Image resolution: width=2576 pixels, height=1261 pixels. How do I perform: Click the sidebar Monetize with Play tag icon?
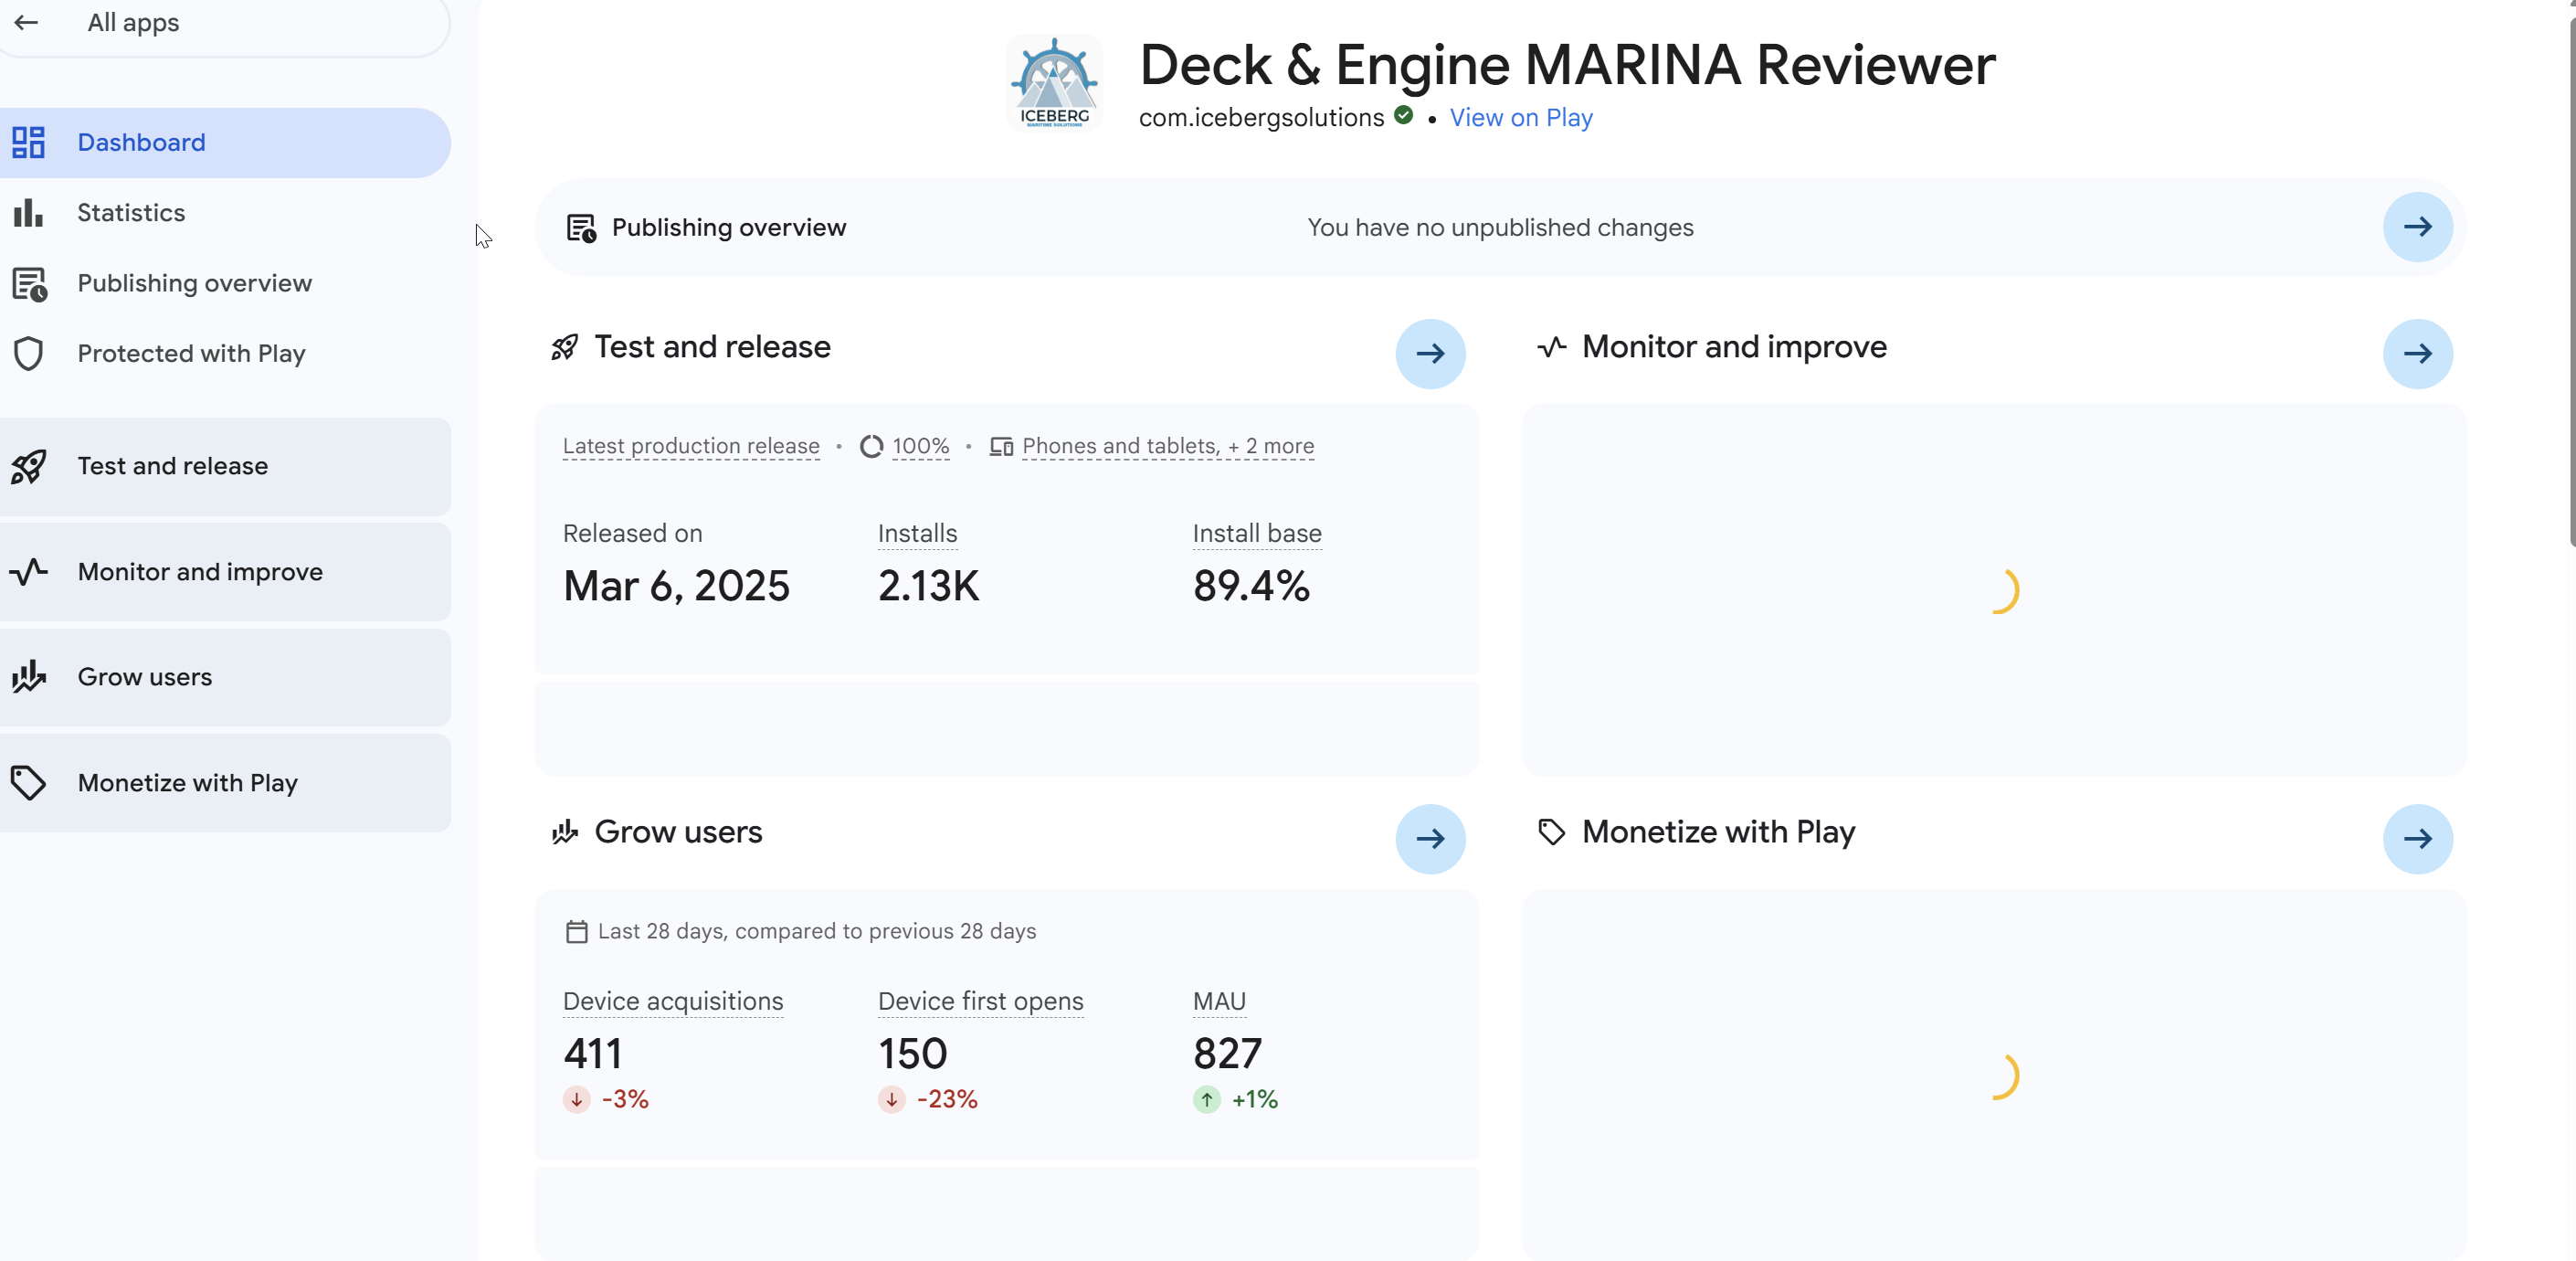[x=28, y=782]
